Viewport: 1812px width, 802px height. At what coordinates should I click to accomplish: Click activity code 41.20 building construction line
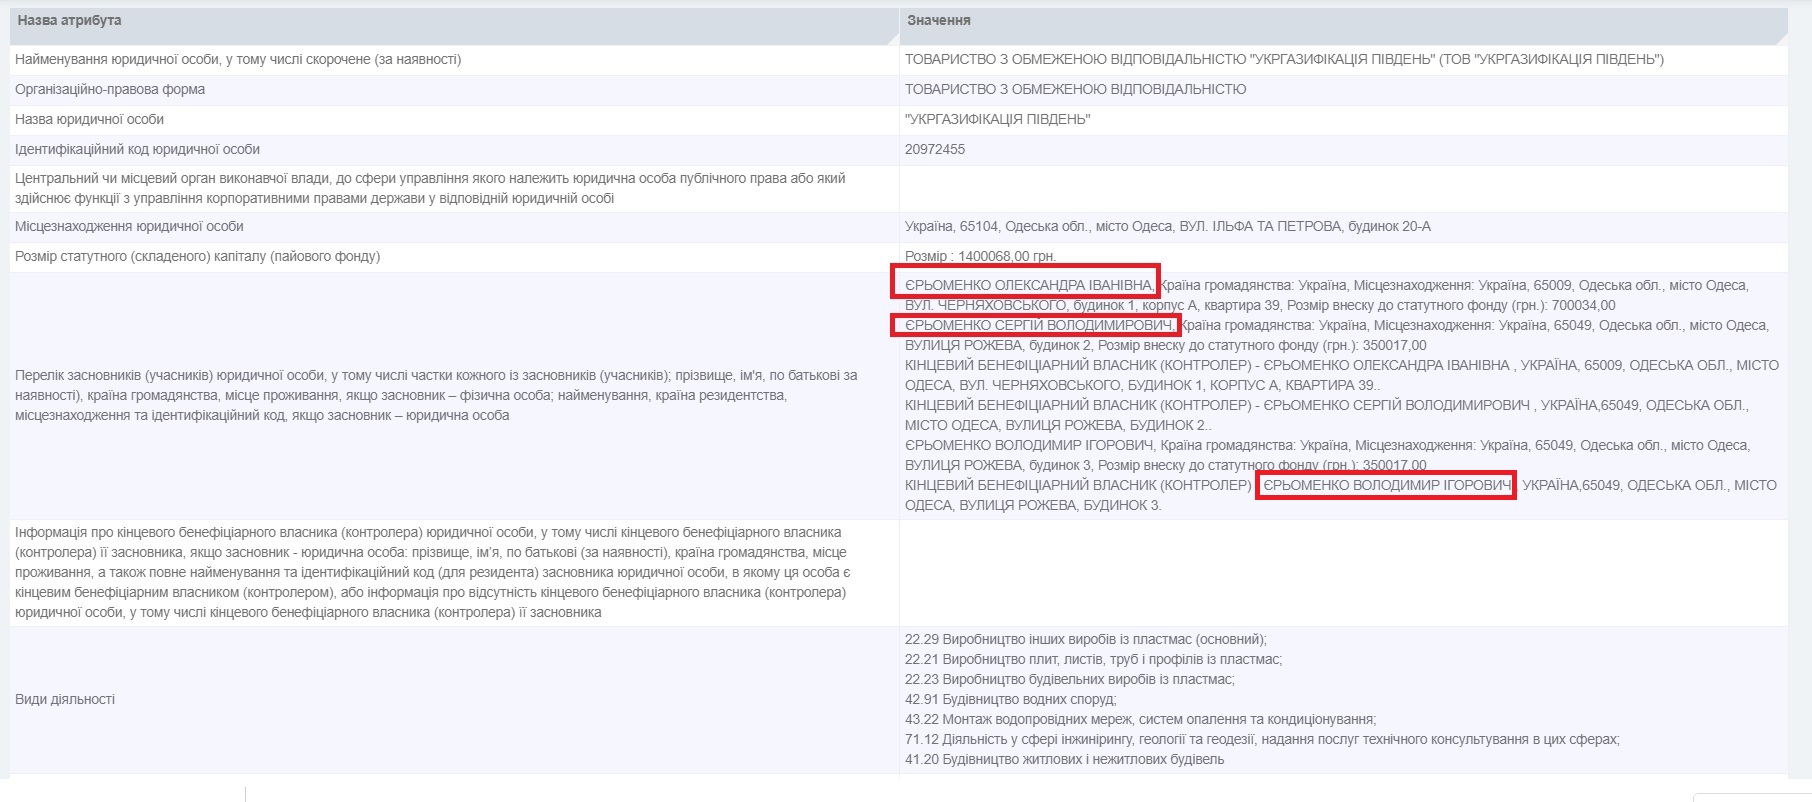[1064, 759]
